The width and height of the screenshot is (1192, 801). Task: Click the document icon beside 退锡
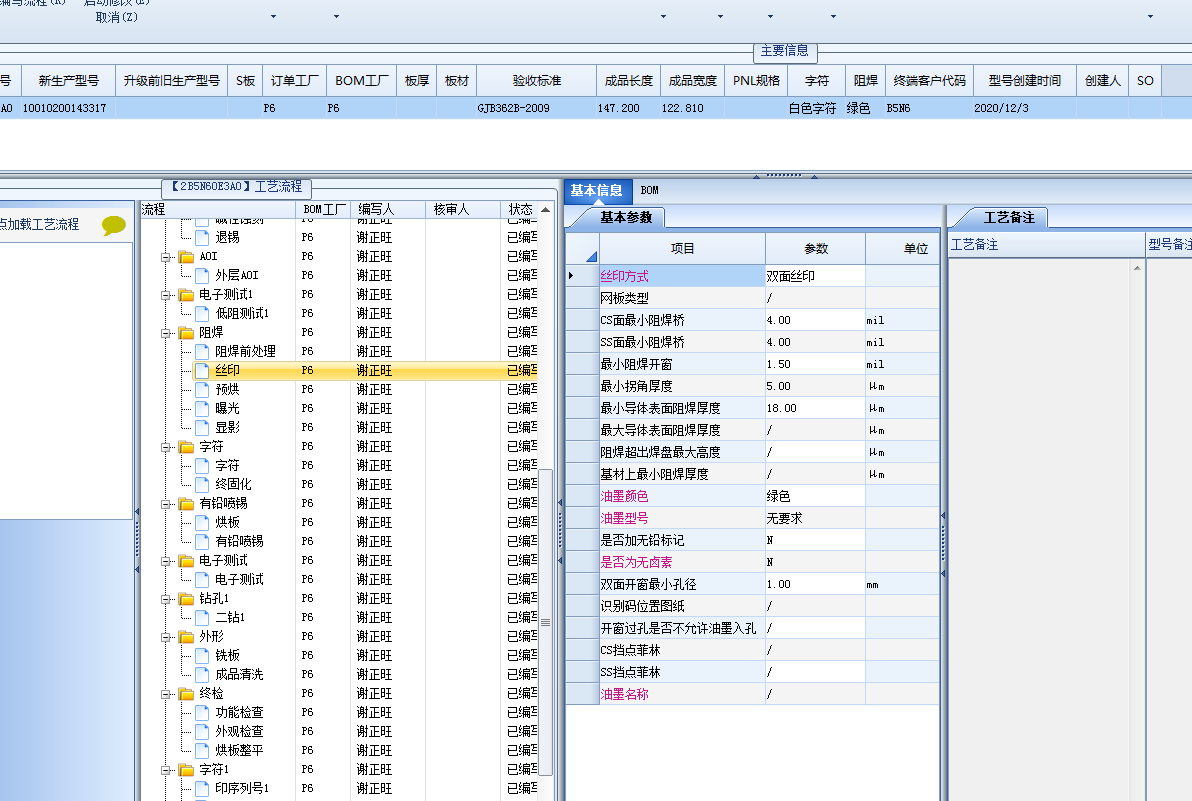coord(202,237)
